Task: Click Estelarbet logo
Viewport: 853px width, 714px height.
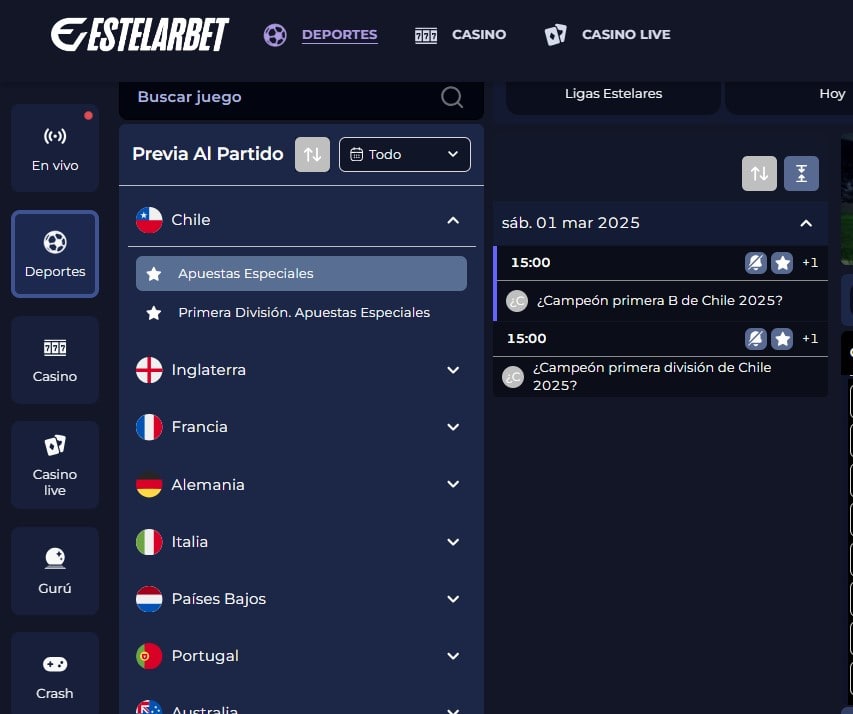Action: [x=140, y=35]
